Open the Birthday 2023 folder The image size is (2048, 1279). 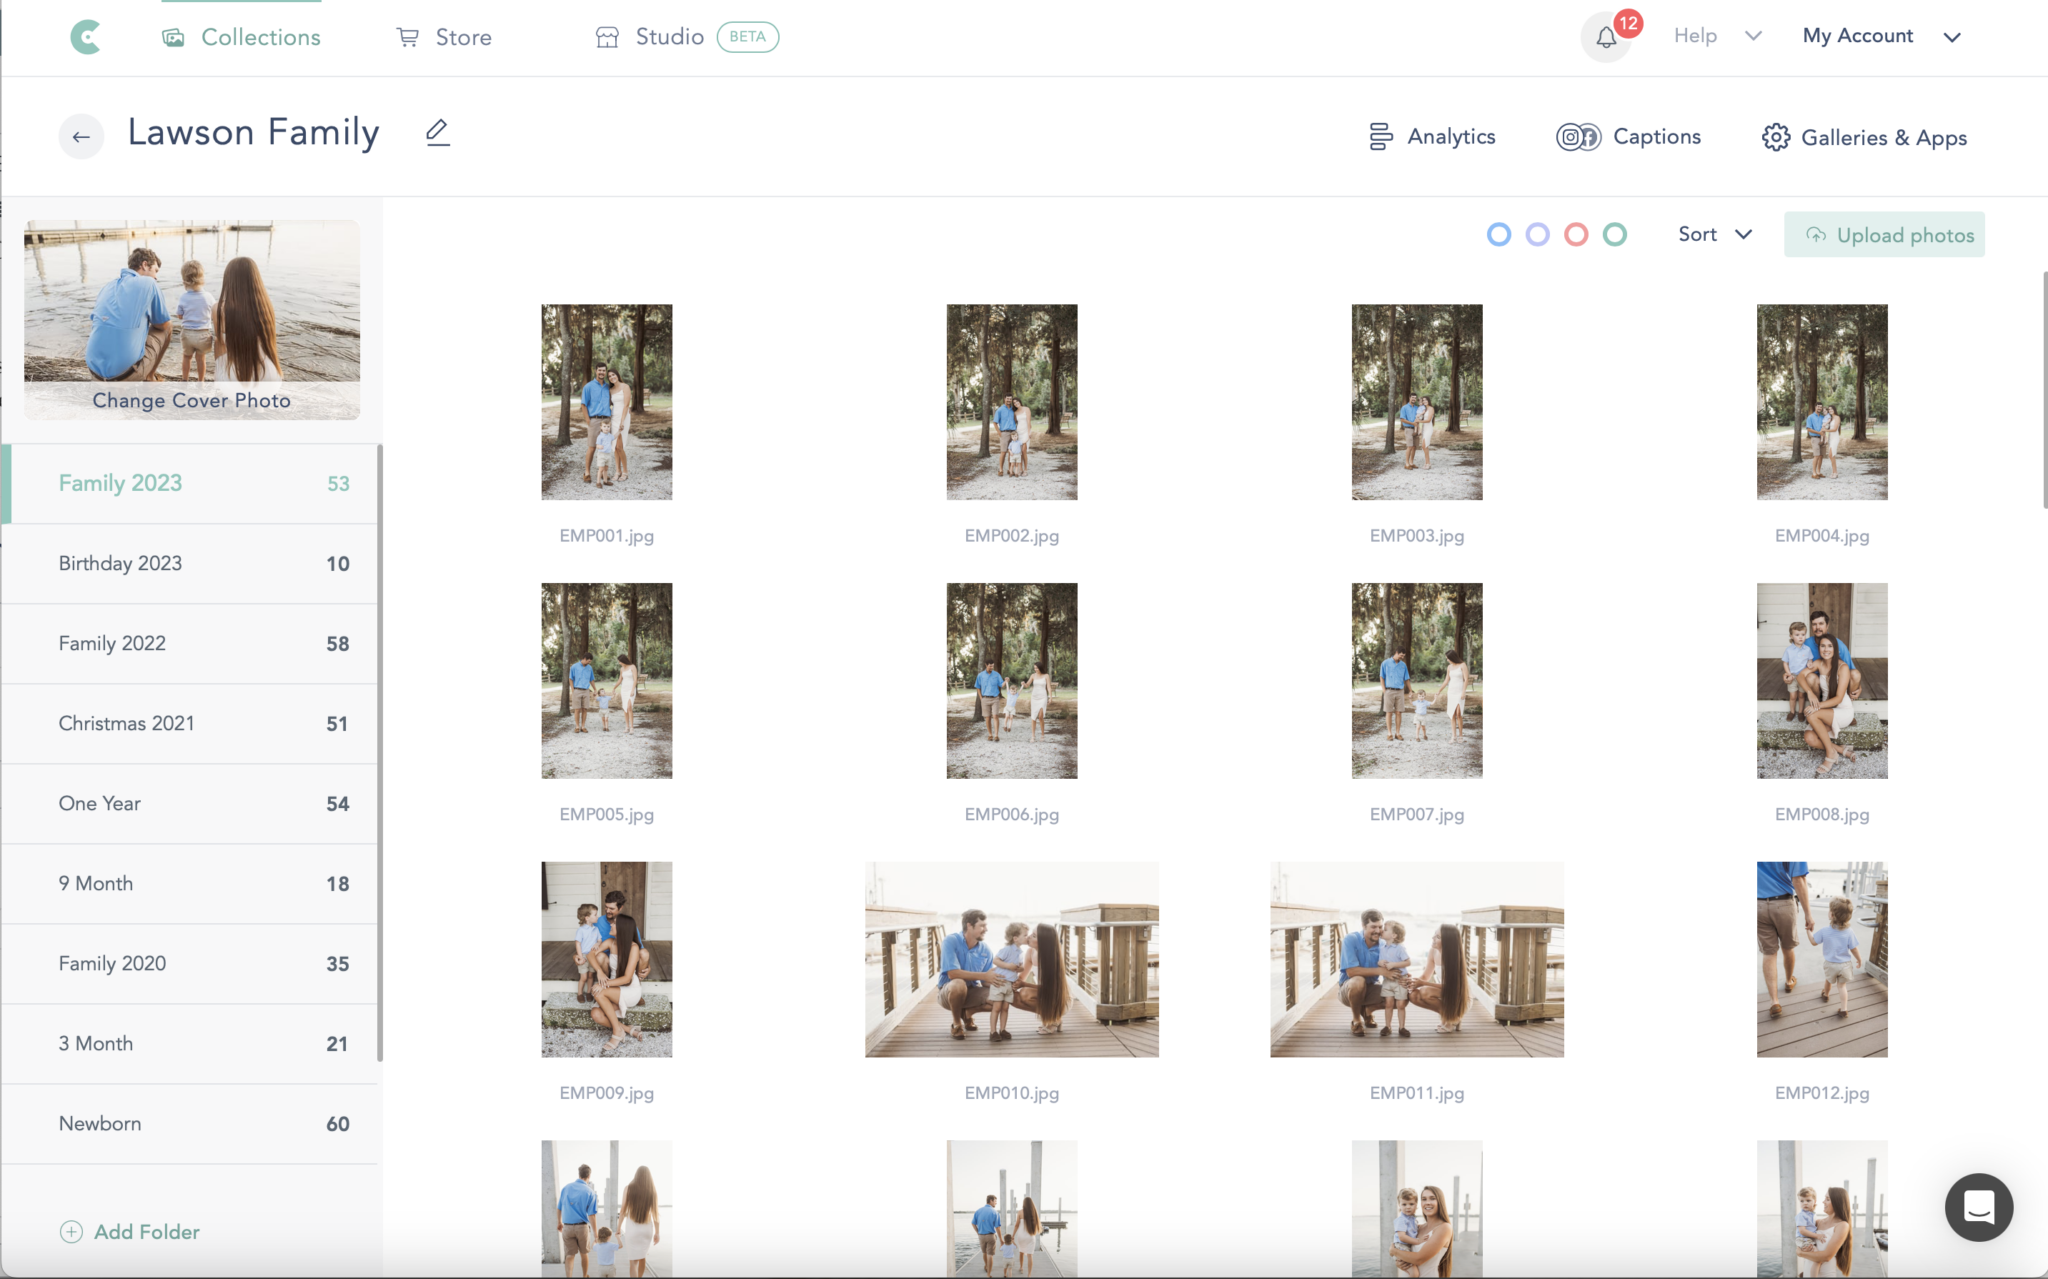click(x=121, y=563)
